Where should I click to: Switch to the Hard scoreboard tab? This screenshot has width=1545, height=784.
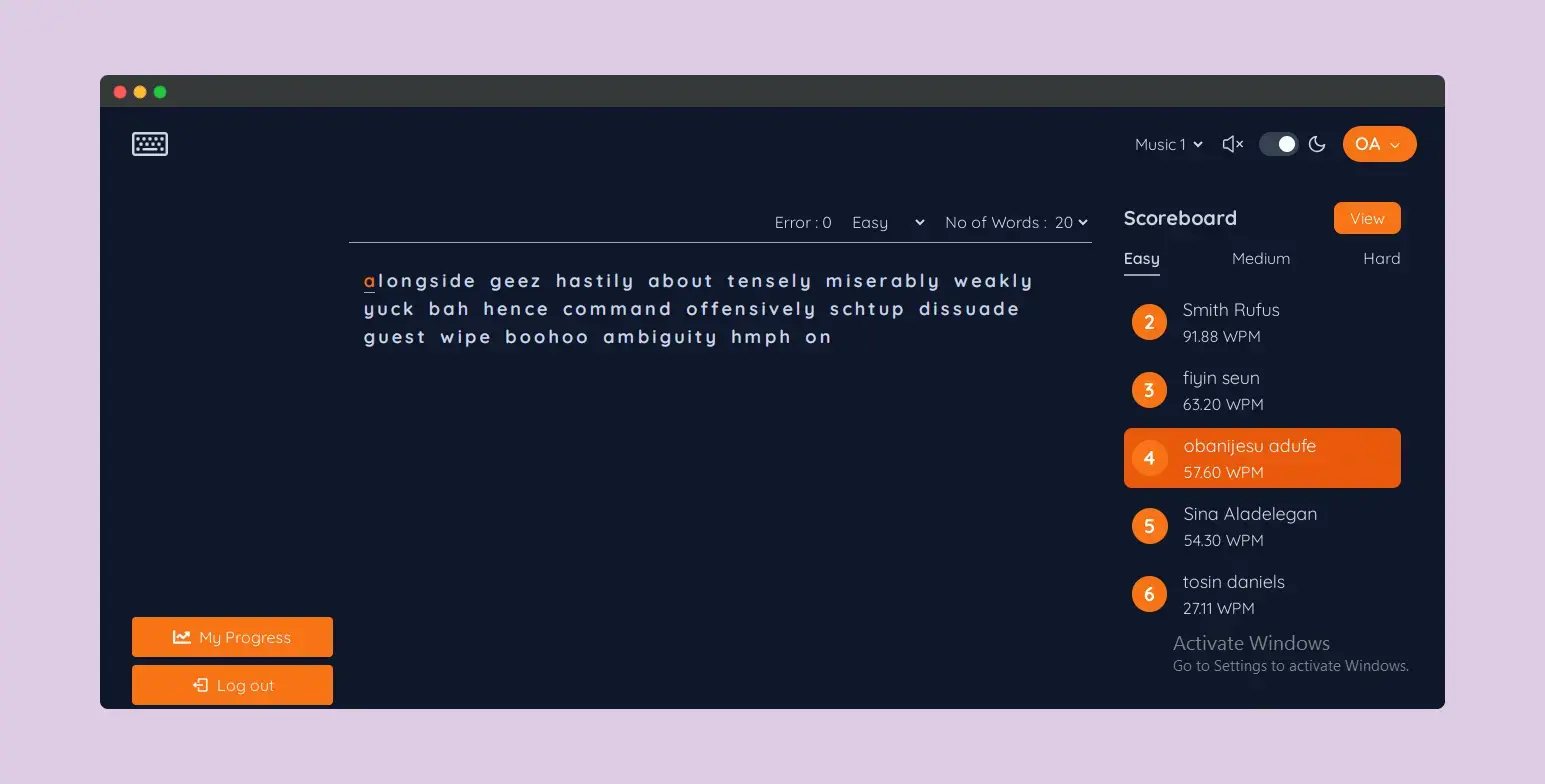1381,258
